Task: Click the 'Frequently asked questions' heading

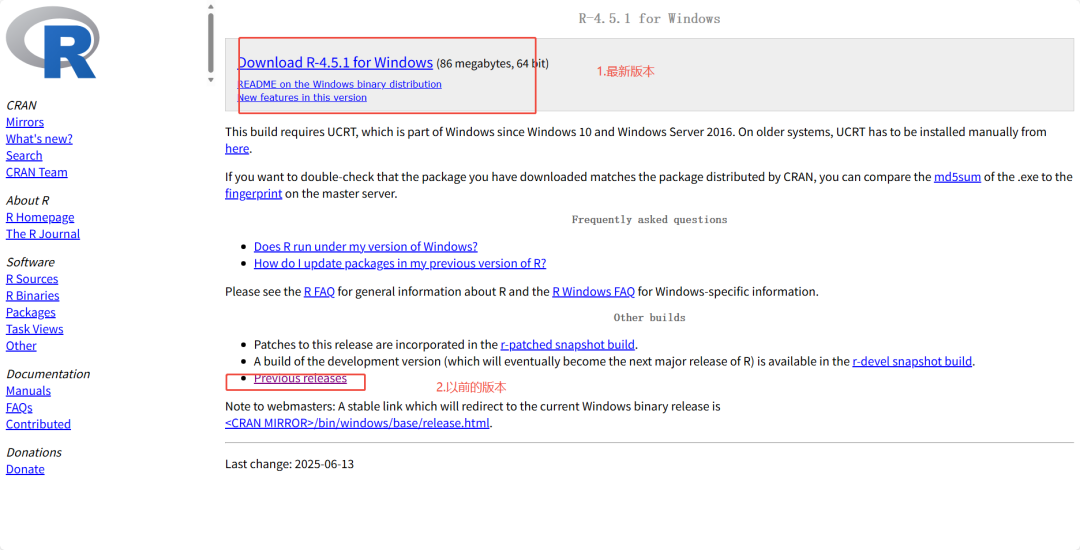Action: click(650, 220)
